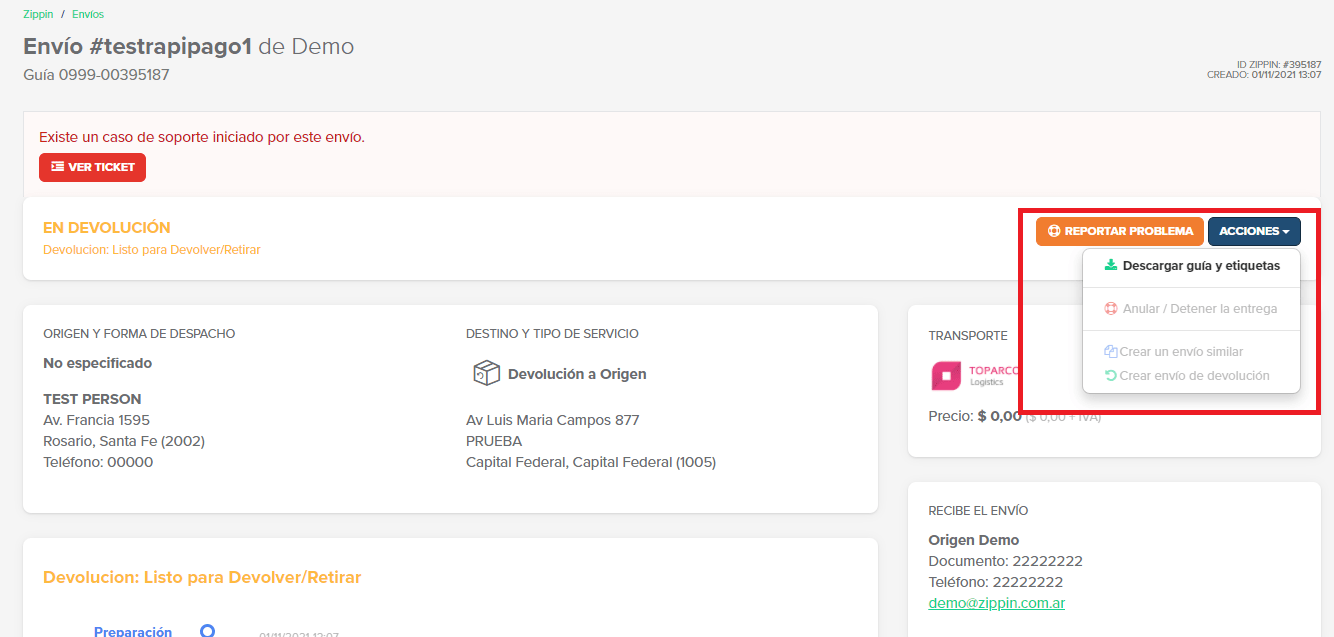Go to Envíos breadcrumb link

coord(88,14)
